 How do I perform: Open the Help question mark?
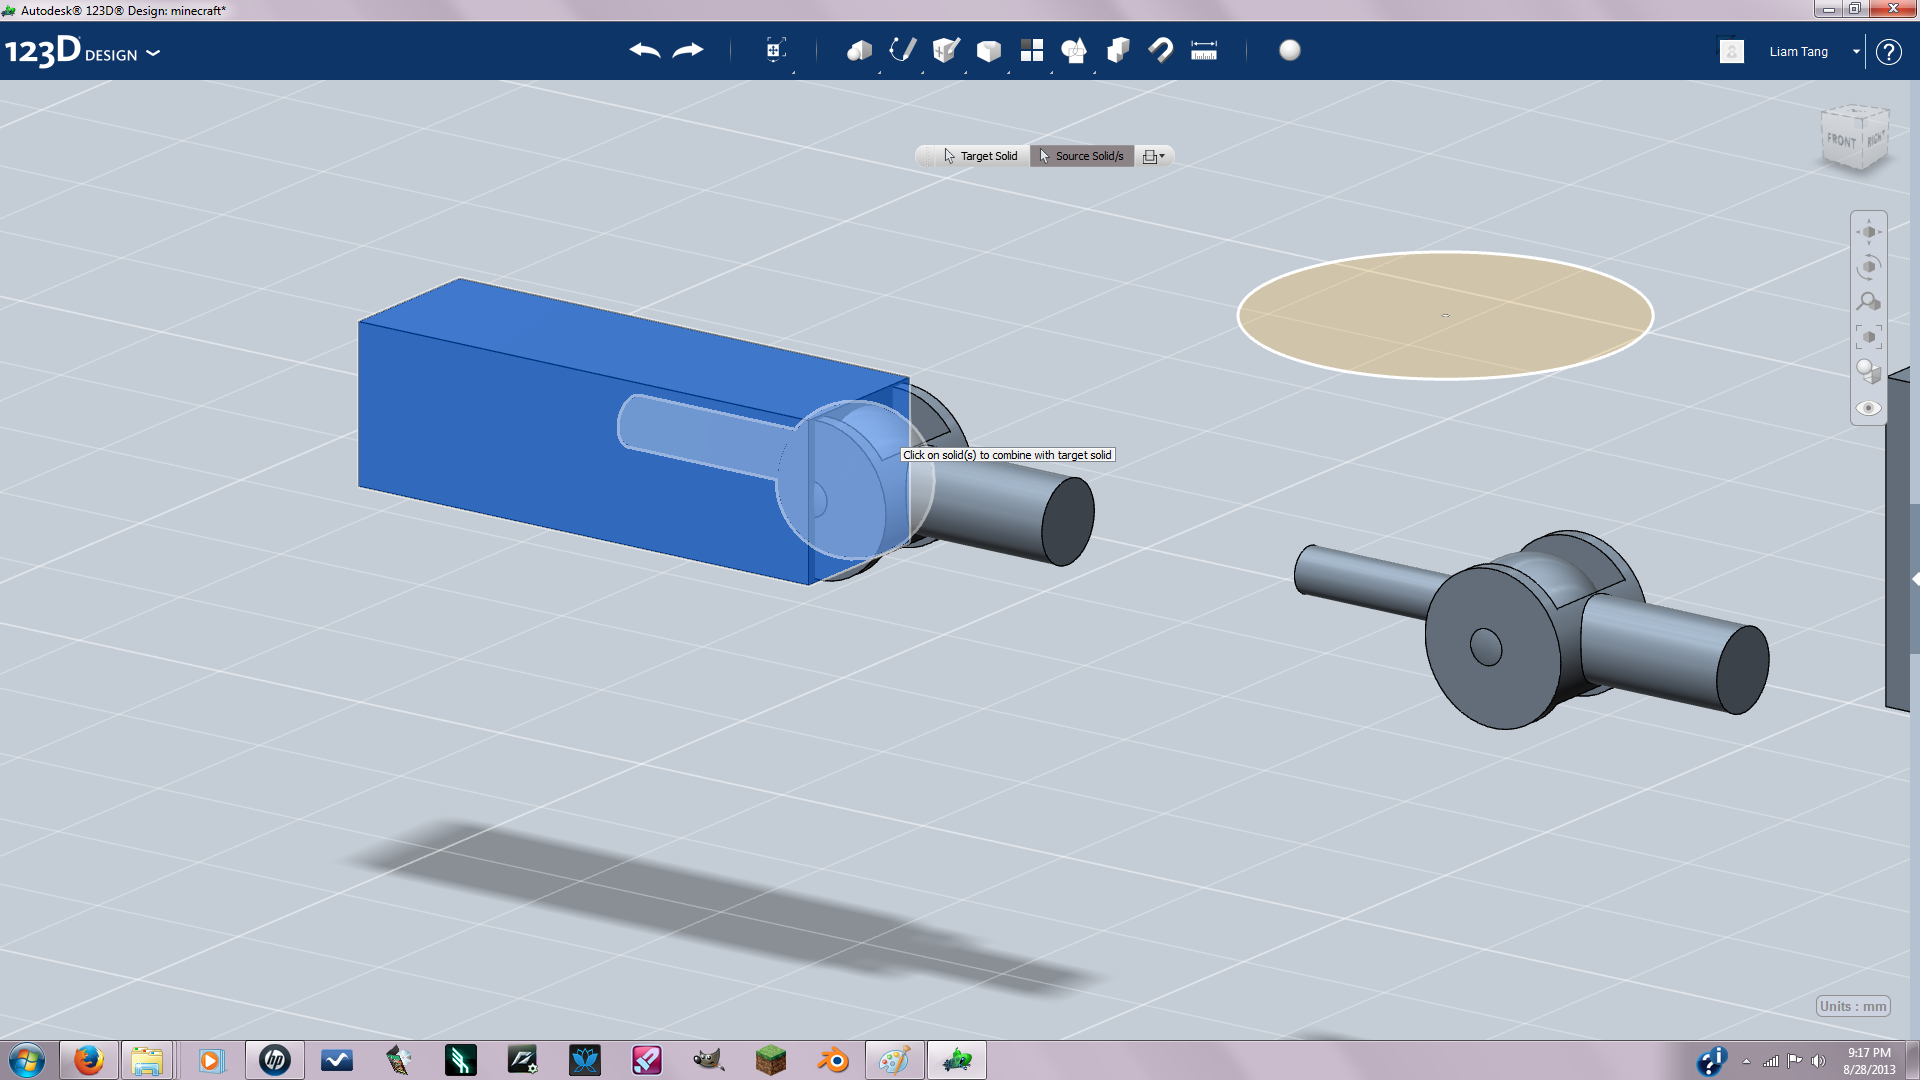click(x=1888, y=52)
